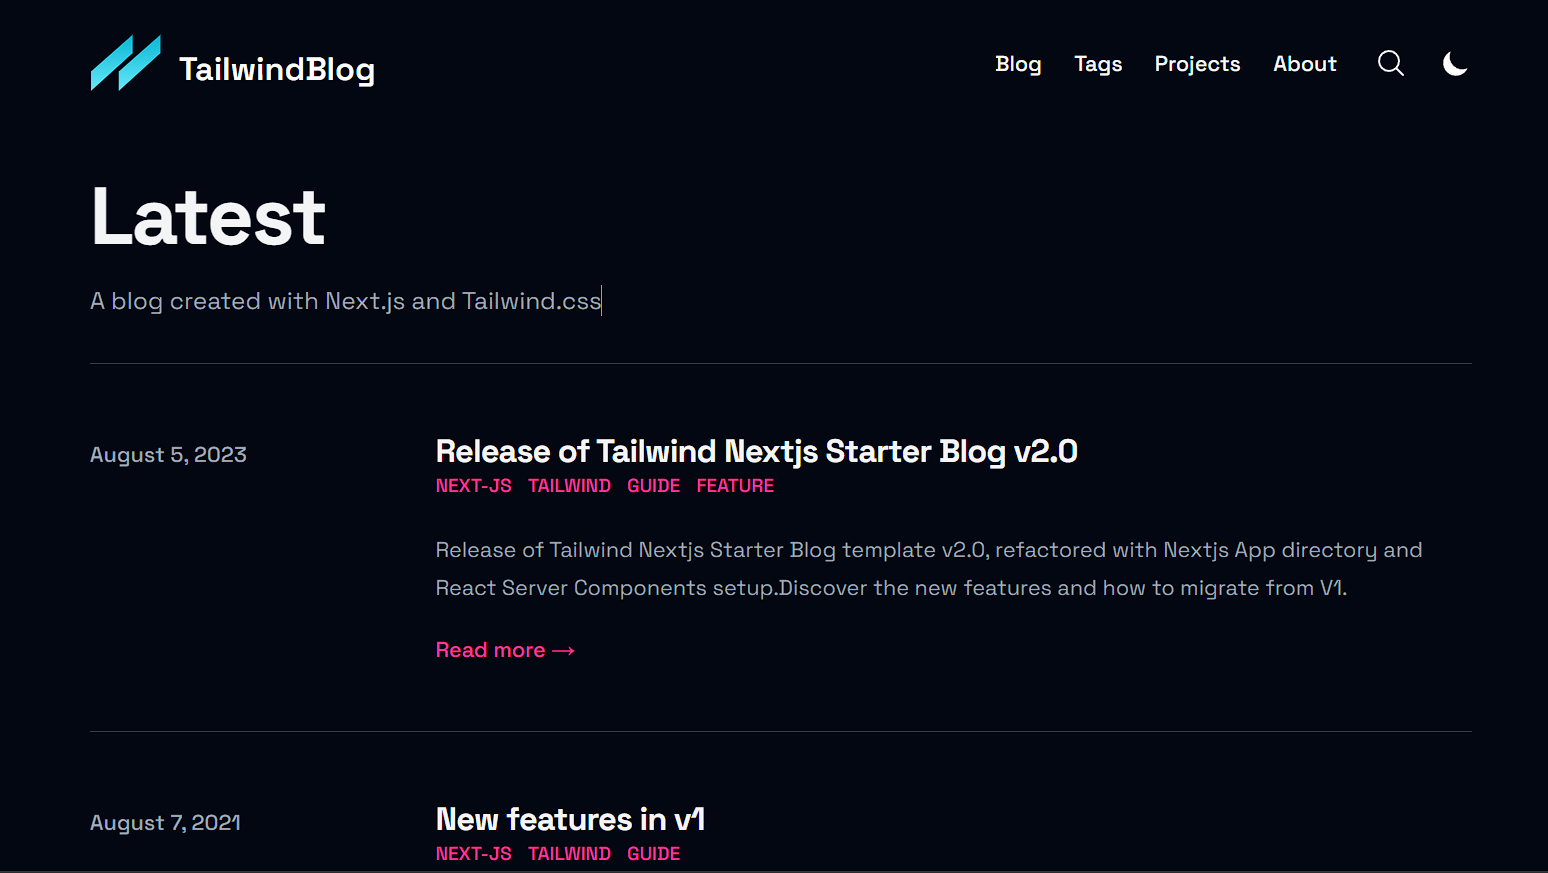Click the Latest heading

click(x=207, y=215)
